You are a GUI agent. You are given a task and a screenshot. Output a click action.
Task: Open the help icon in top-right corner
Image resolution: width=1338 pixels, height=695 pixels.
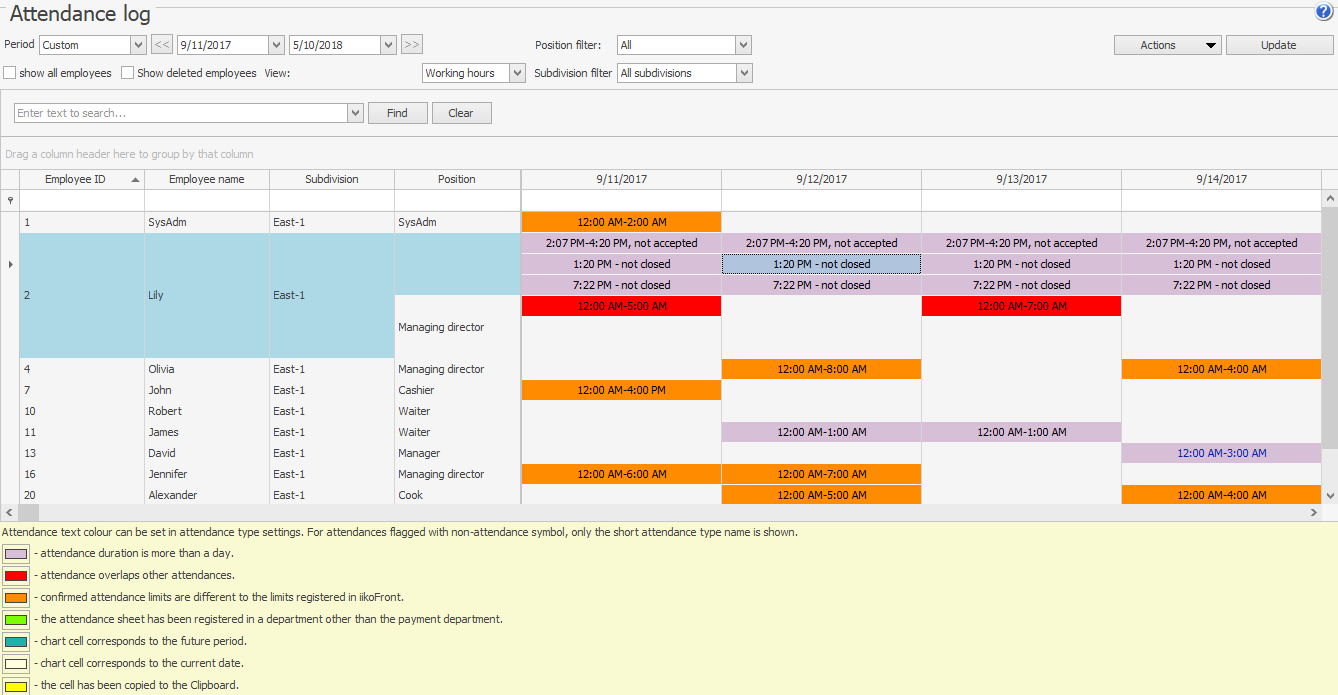[1324, 12]
